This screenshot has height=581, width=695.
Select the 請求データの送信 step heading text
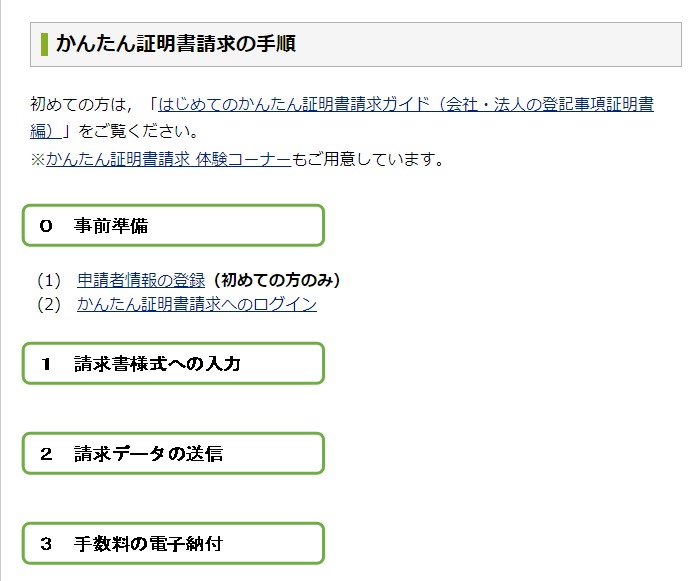tap(148, 454)
